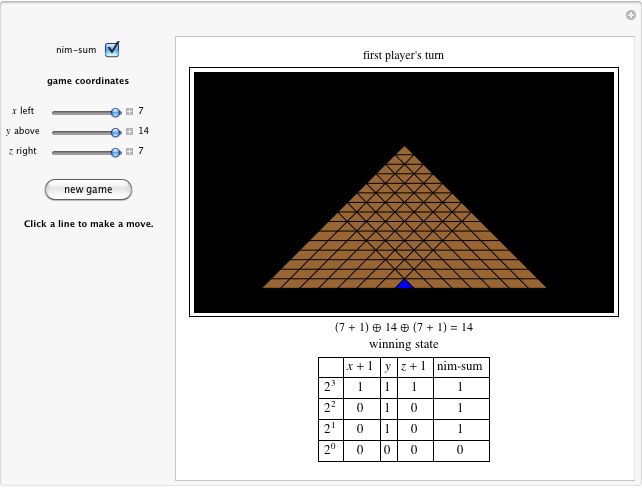This screenshot has width=642, height=488.
Task: Click the nim-sum column header in table
Action: click(x=458, y=366)
